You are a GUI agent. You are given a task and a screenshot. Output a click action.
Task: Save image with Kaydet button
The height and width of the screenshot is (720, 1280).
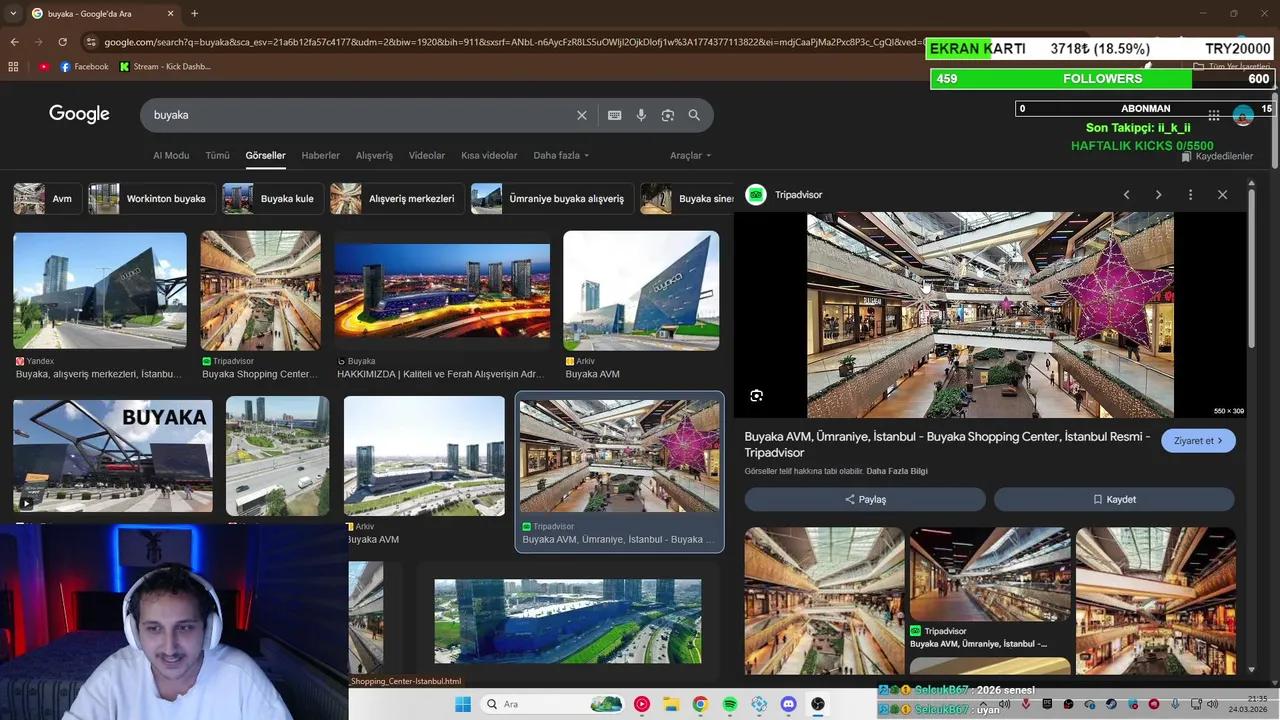[x=1114, y=499]
